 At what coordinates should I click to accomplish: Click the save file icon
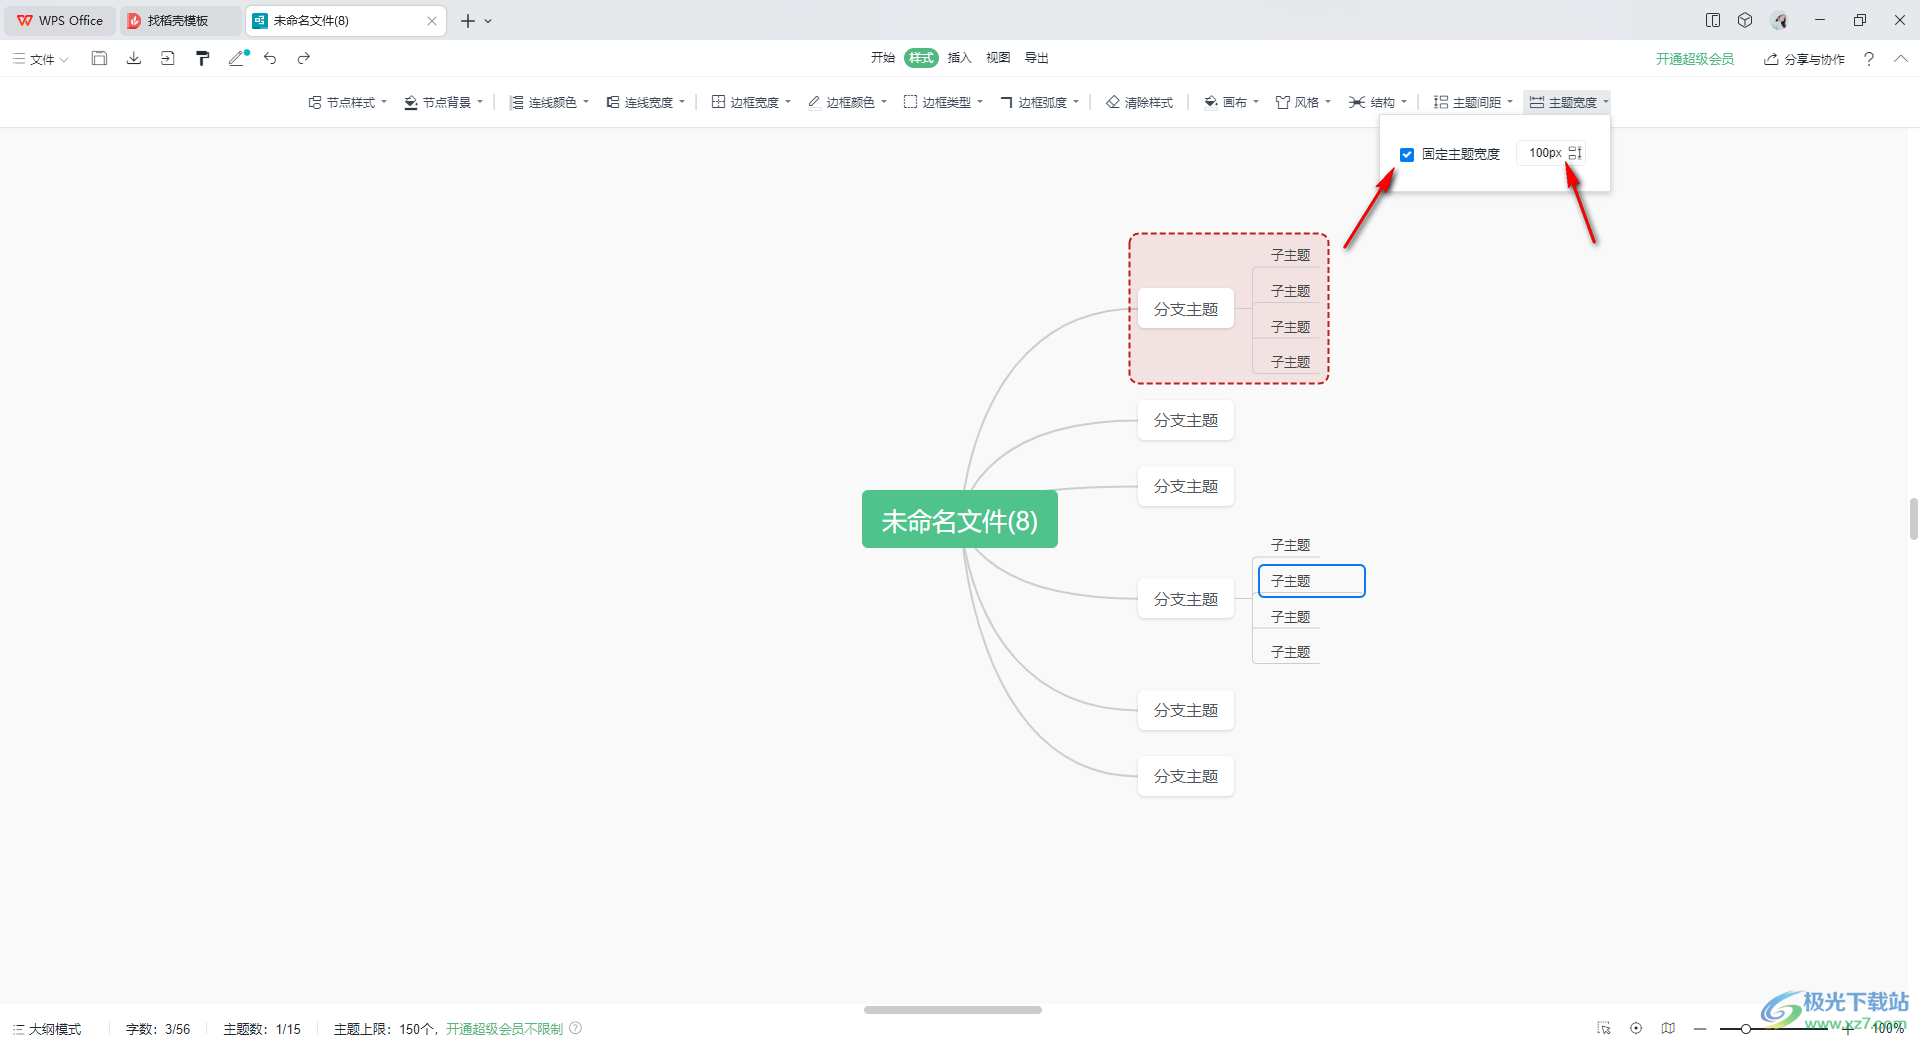[99, 58]
